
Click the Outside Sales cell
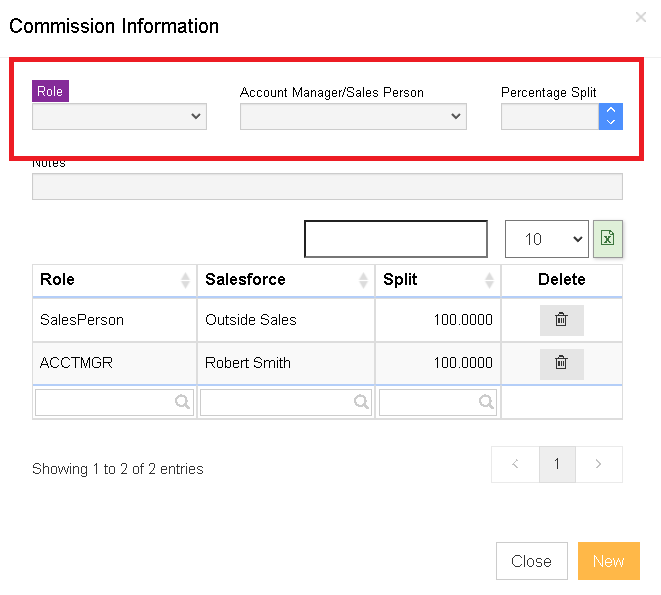pos(286,320)
